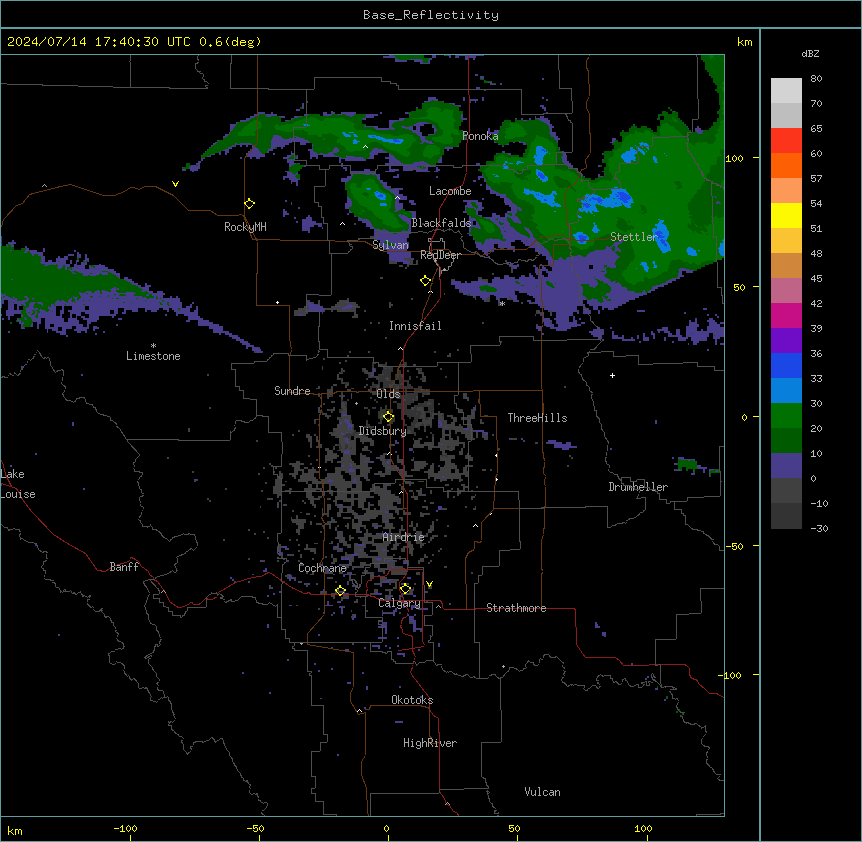Click the Blackfalds town label

point(441,223)
